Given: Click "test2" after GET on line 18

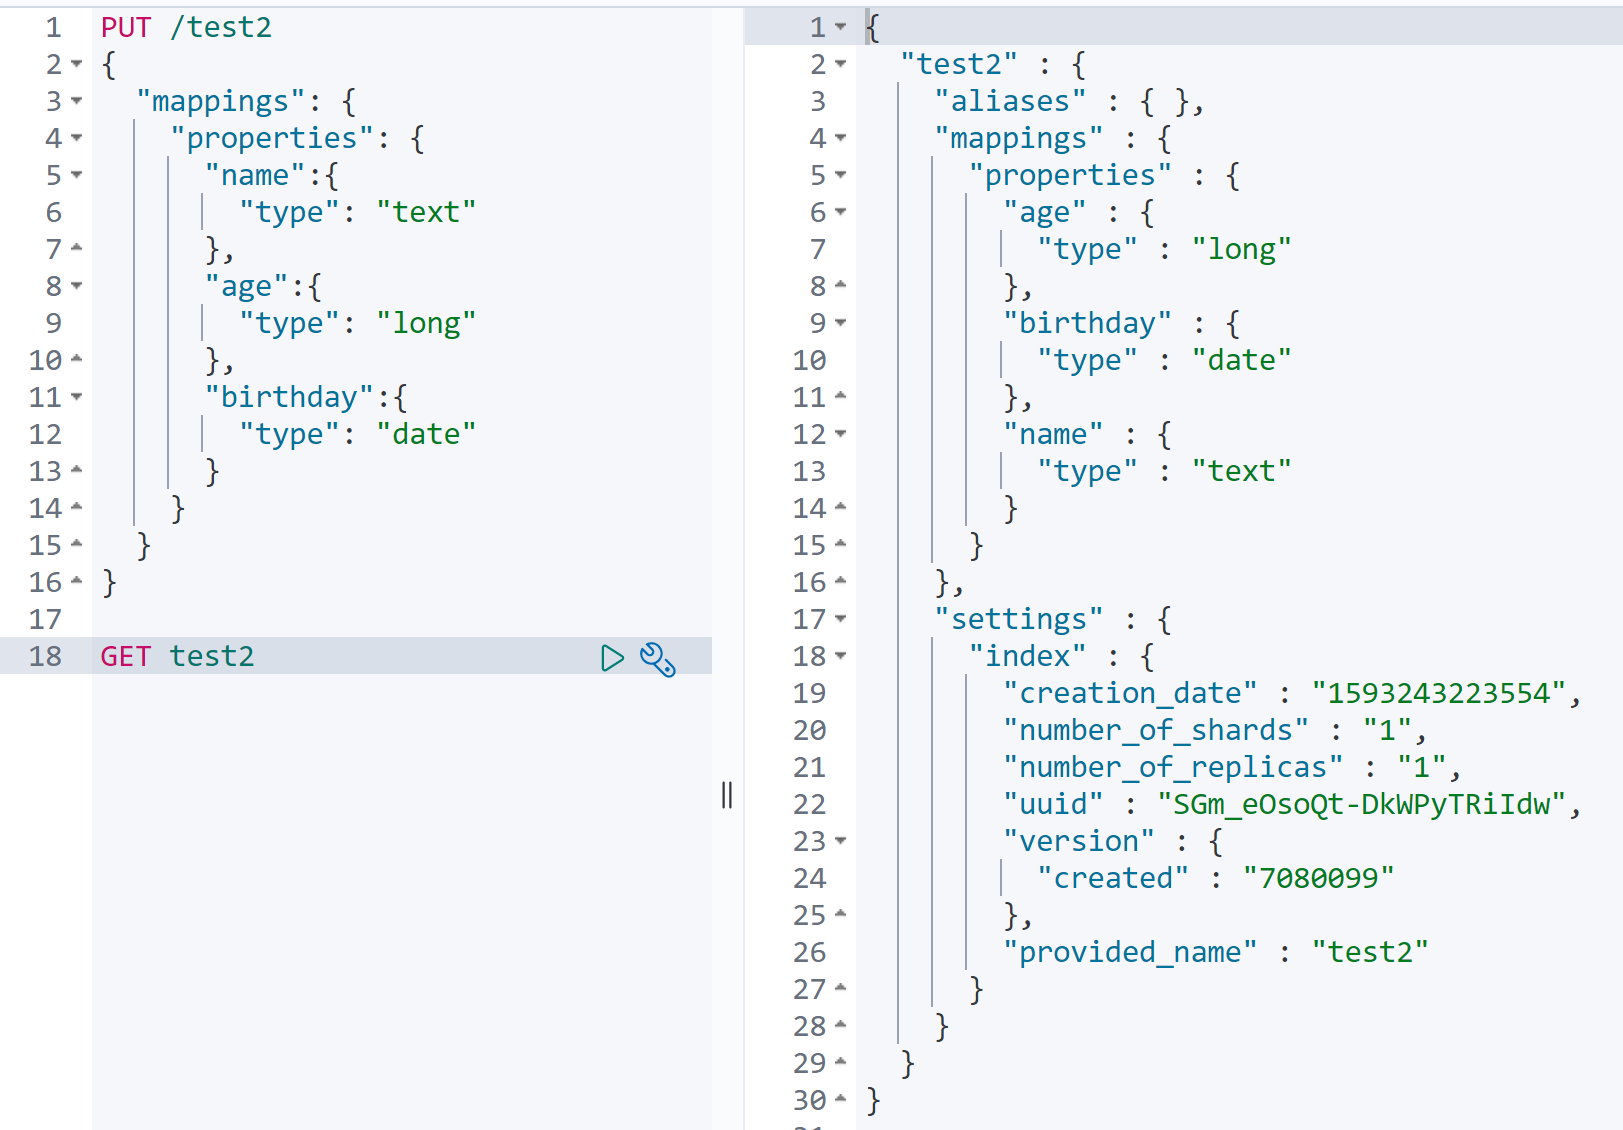Looking at the screenshot, I should point(212,657).
